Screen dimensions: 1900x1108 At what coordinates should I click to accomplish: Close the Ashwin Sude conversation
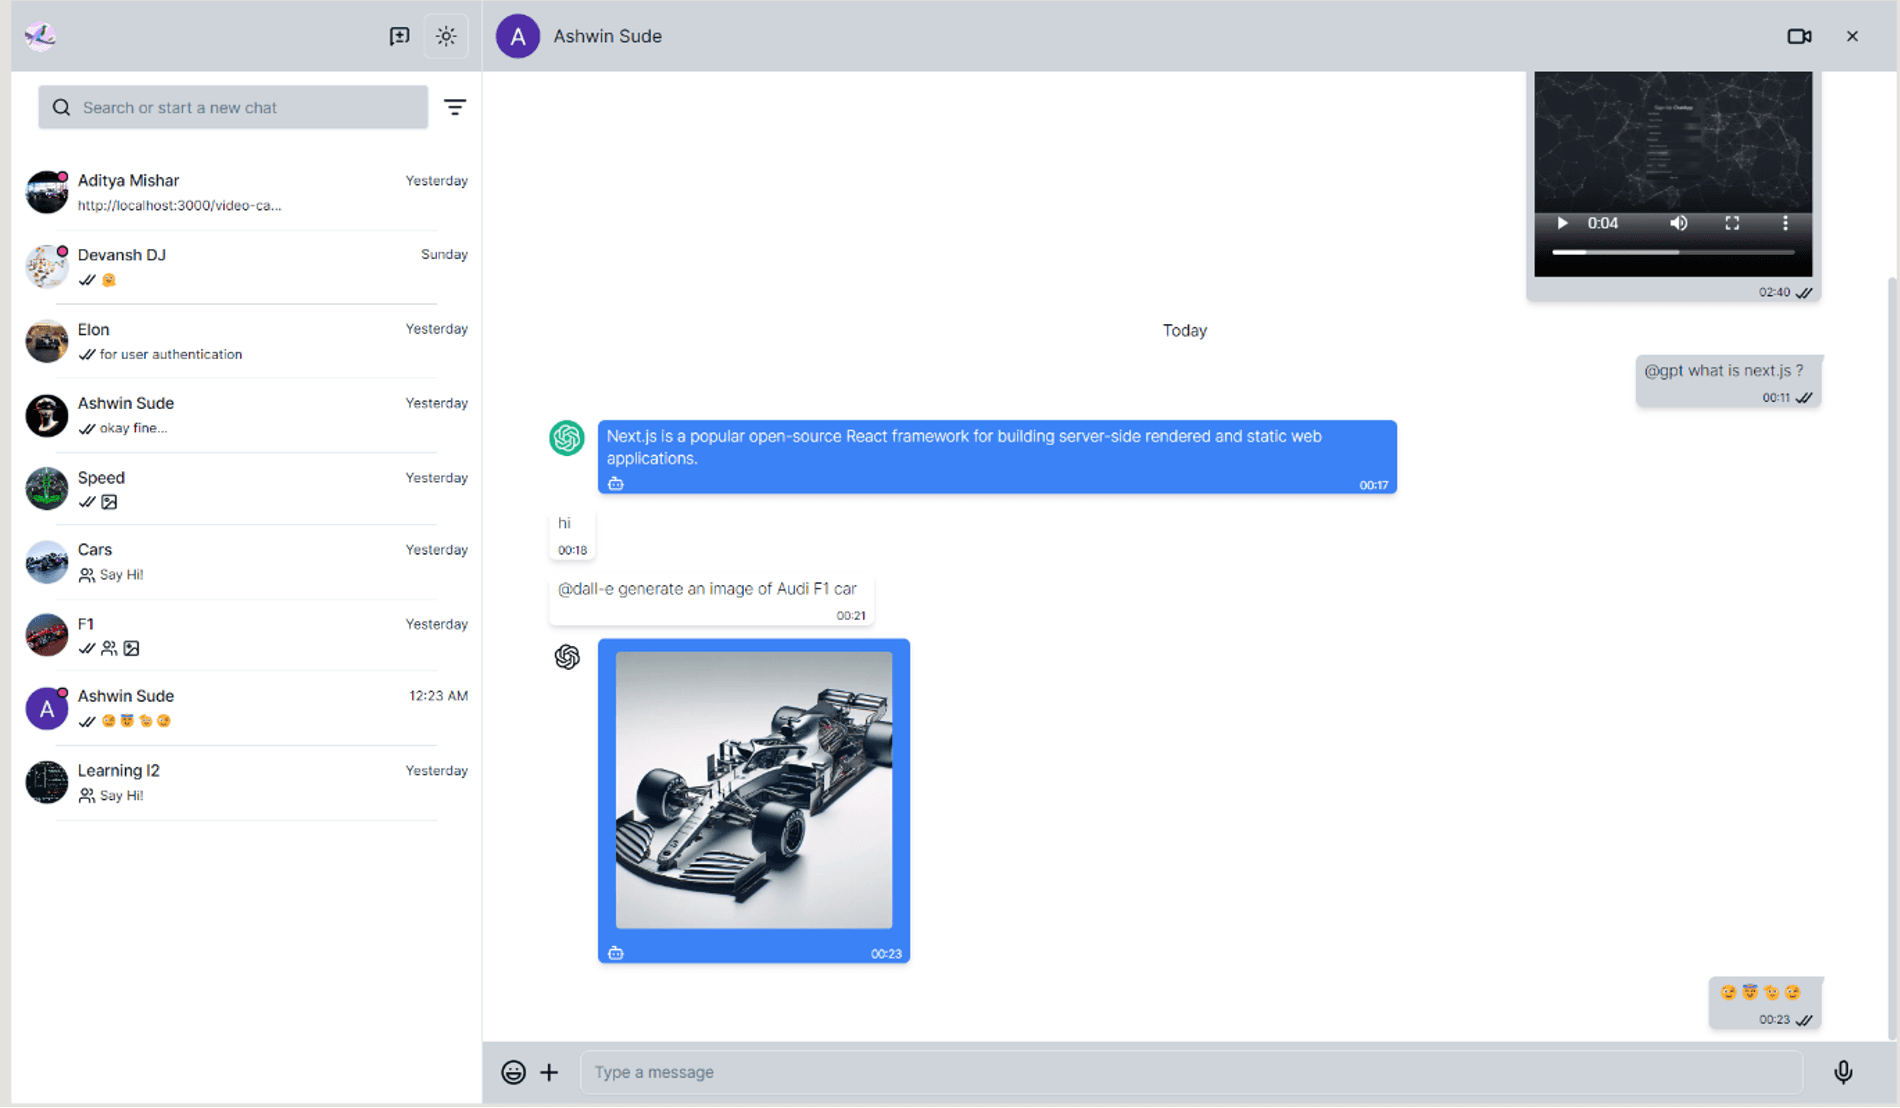pyautogui.click(x=1852, y=35)
